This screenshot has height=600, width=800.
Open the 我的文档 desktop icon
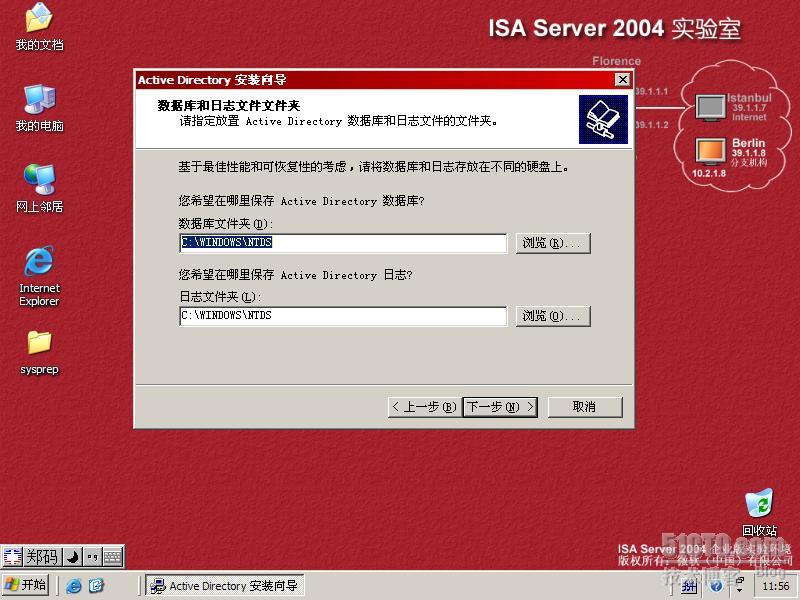click(39, 27)
